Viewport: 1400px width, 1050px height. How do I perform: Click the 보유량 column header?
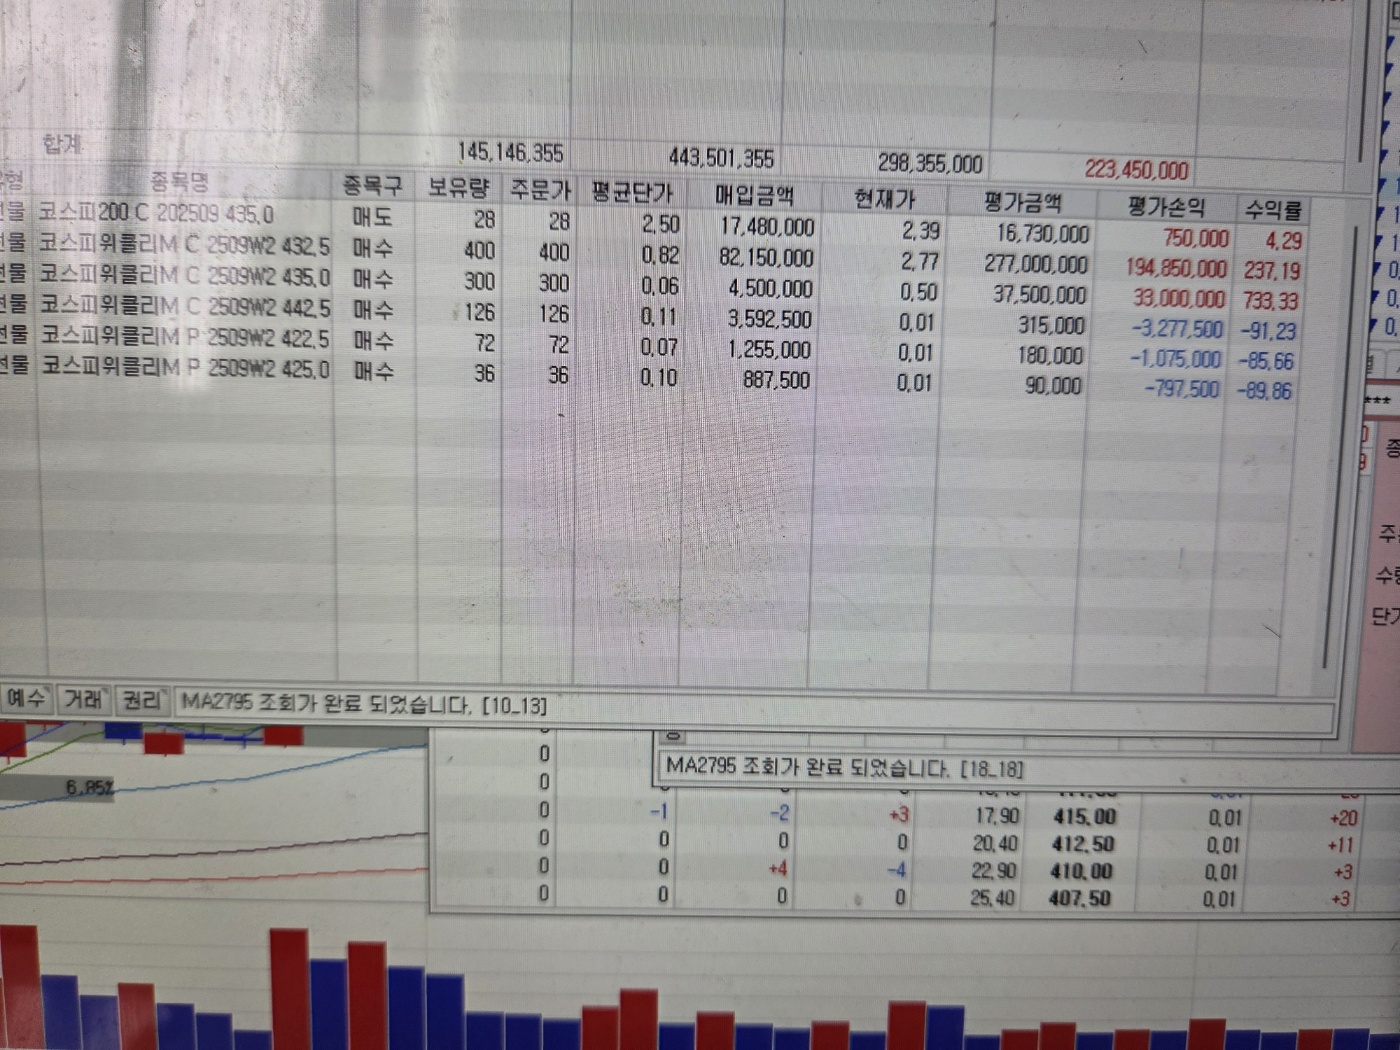(458, 187)
